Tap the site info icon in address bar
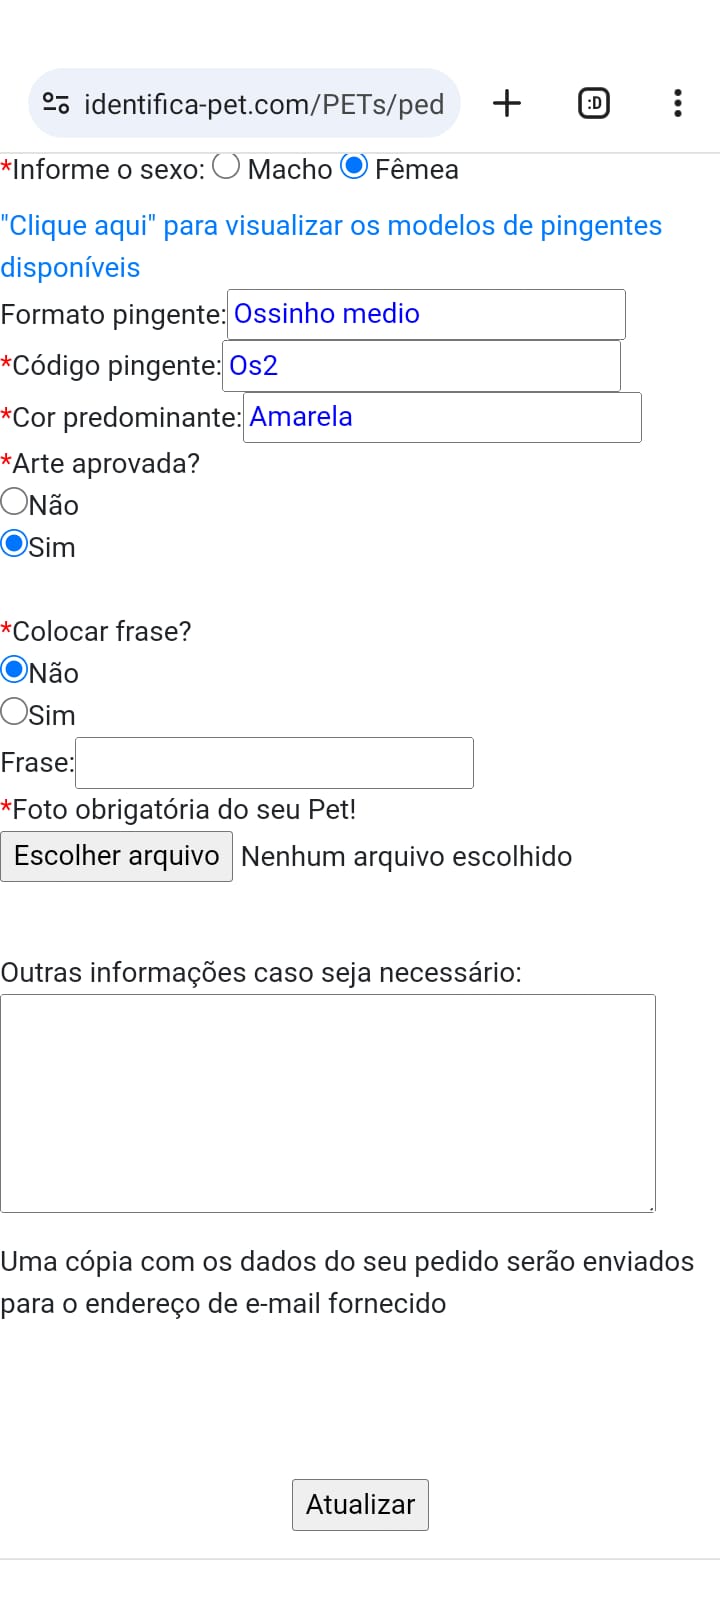Screen dimensions: 720x1600 (x=56, y=103)
